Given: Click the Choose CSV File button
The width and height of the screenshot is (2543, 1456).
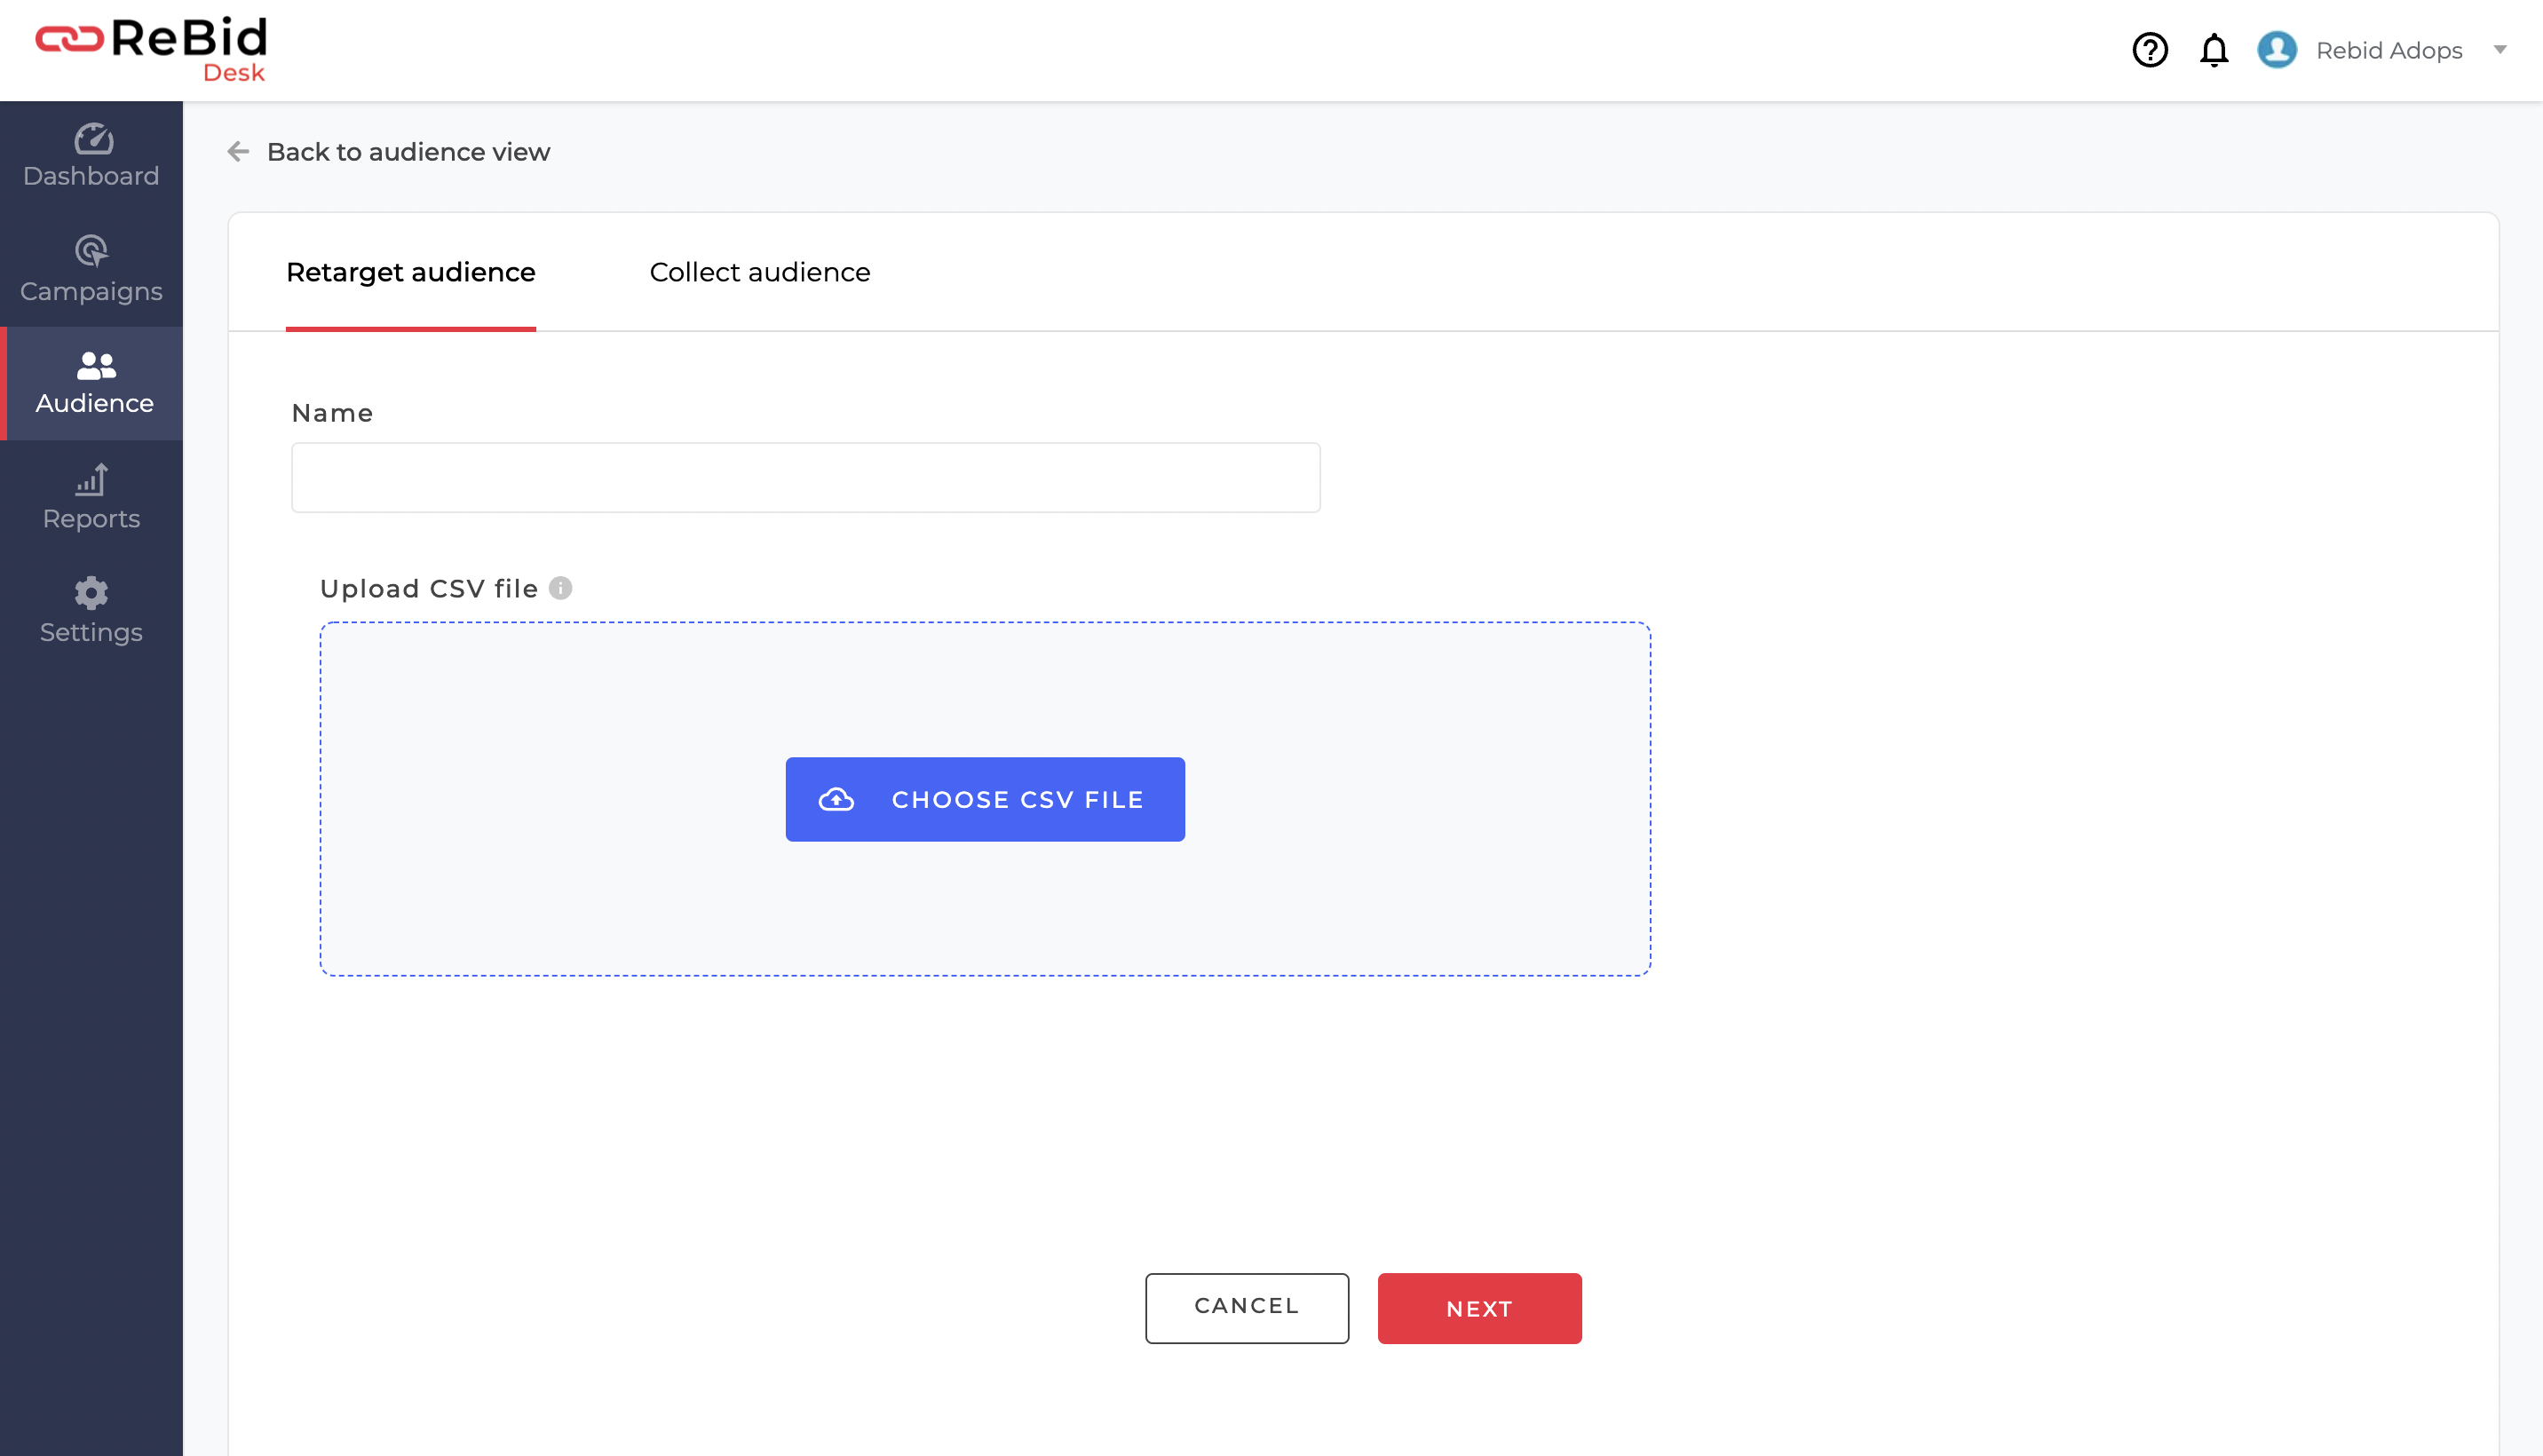Looking at the screenshot, I should click(x=985, y=799).
